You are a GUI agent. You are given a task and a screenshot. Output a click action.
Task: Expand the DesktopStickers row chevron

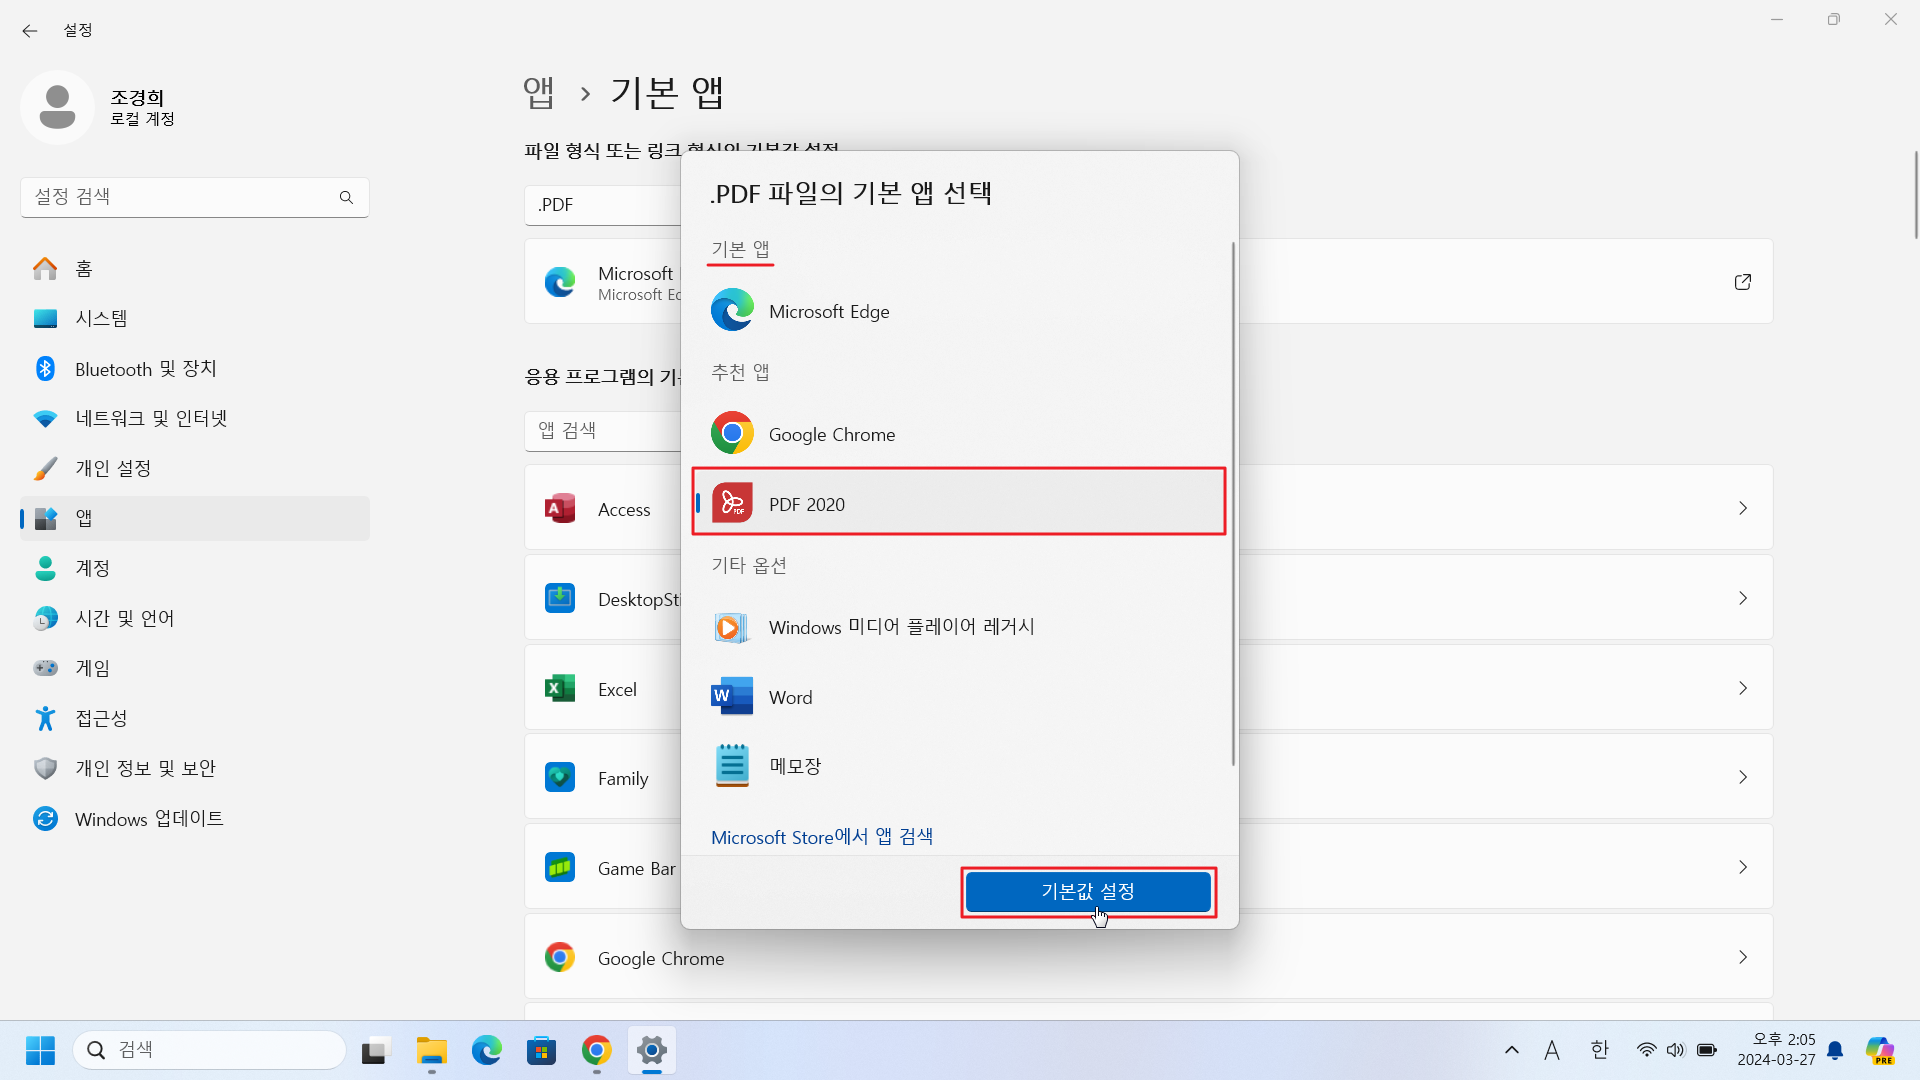click(1742, 598)
